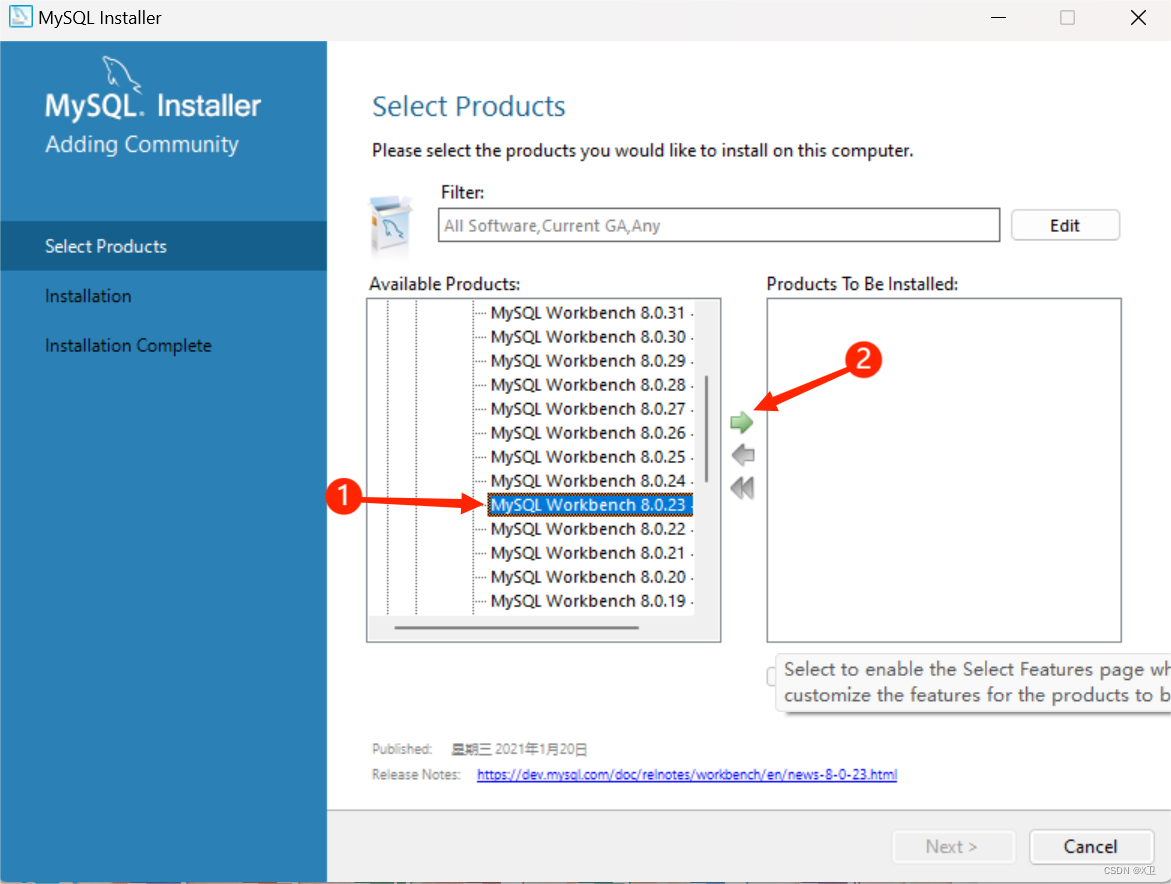Toggle the Select Features page checkbox
Viewport: 1171px width, 884px height.
pyautogui.click(x=771, y=676)
